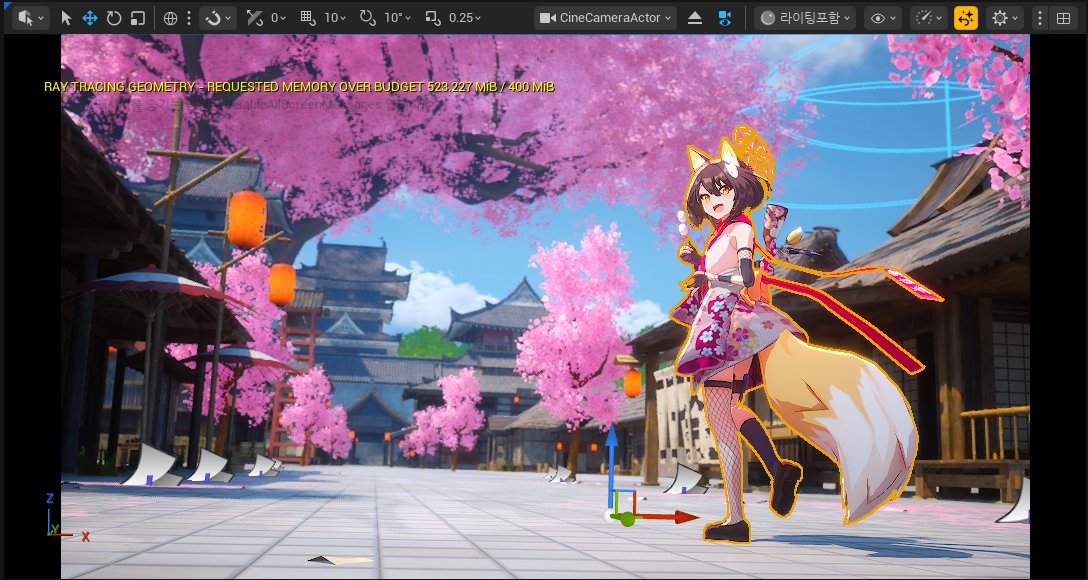Viewport: 1088px width, 580px height.
Task: Open transform options three-dot menu beside globe
Action: [188, 18]
